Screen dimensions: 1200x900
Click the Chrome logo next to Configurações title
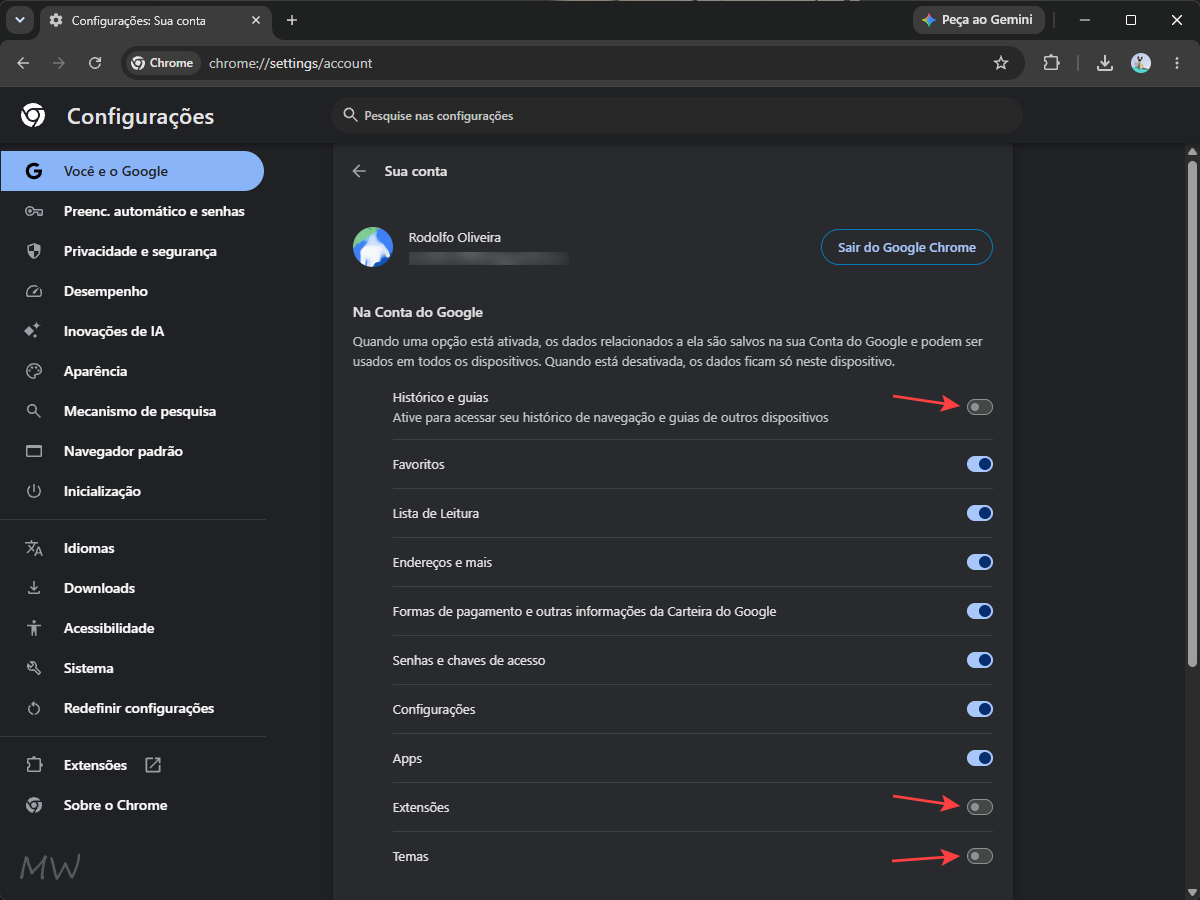[33, 116]
